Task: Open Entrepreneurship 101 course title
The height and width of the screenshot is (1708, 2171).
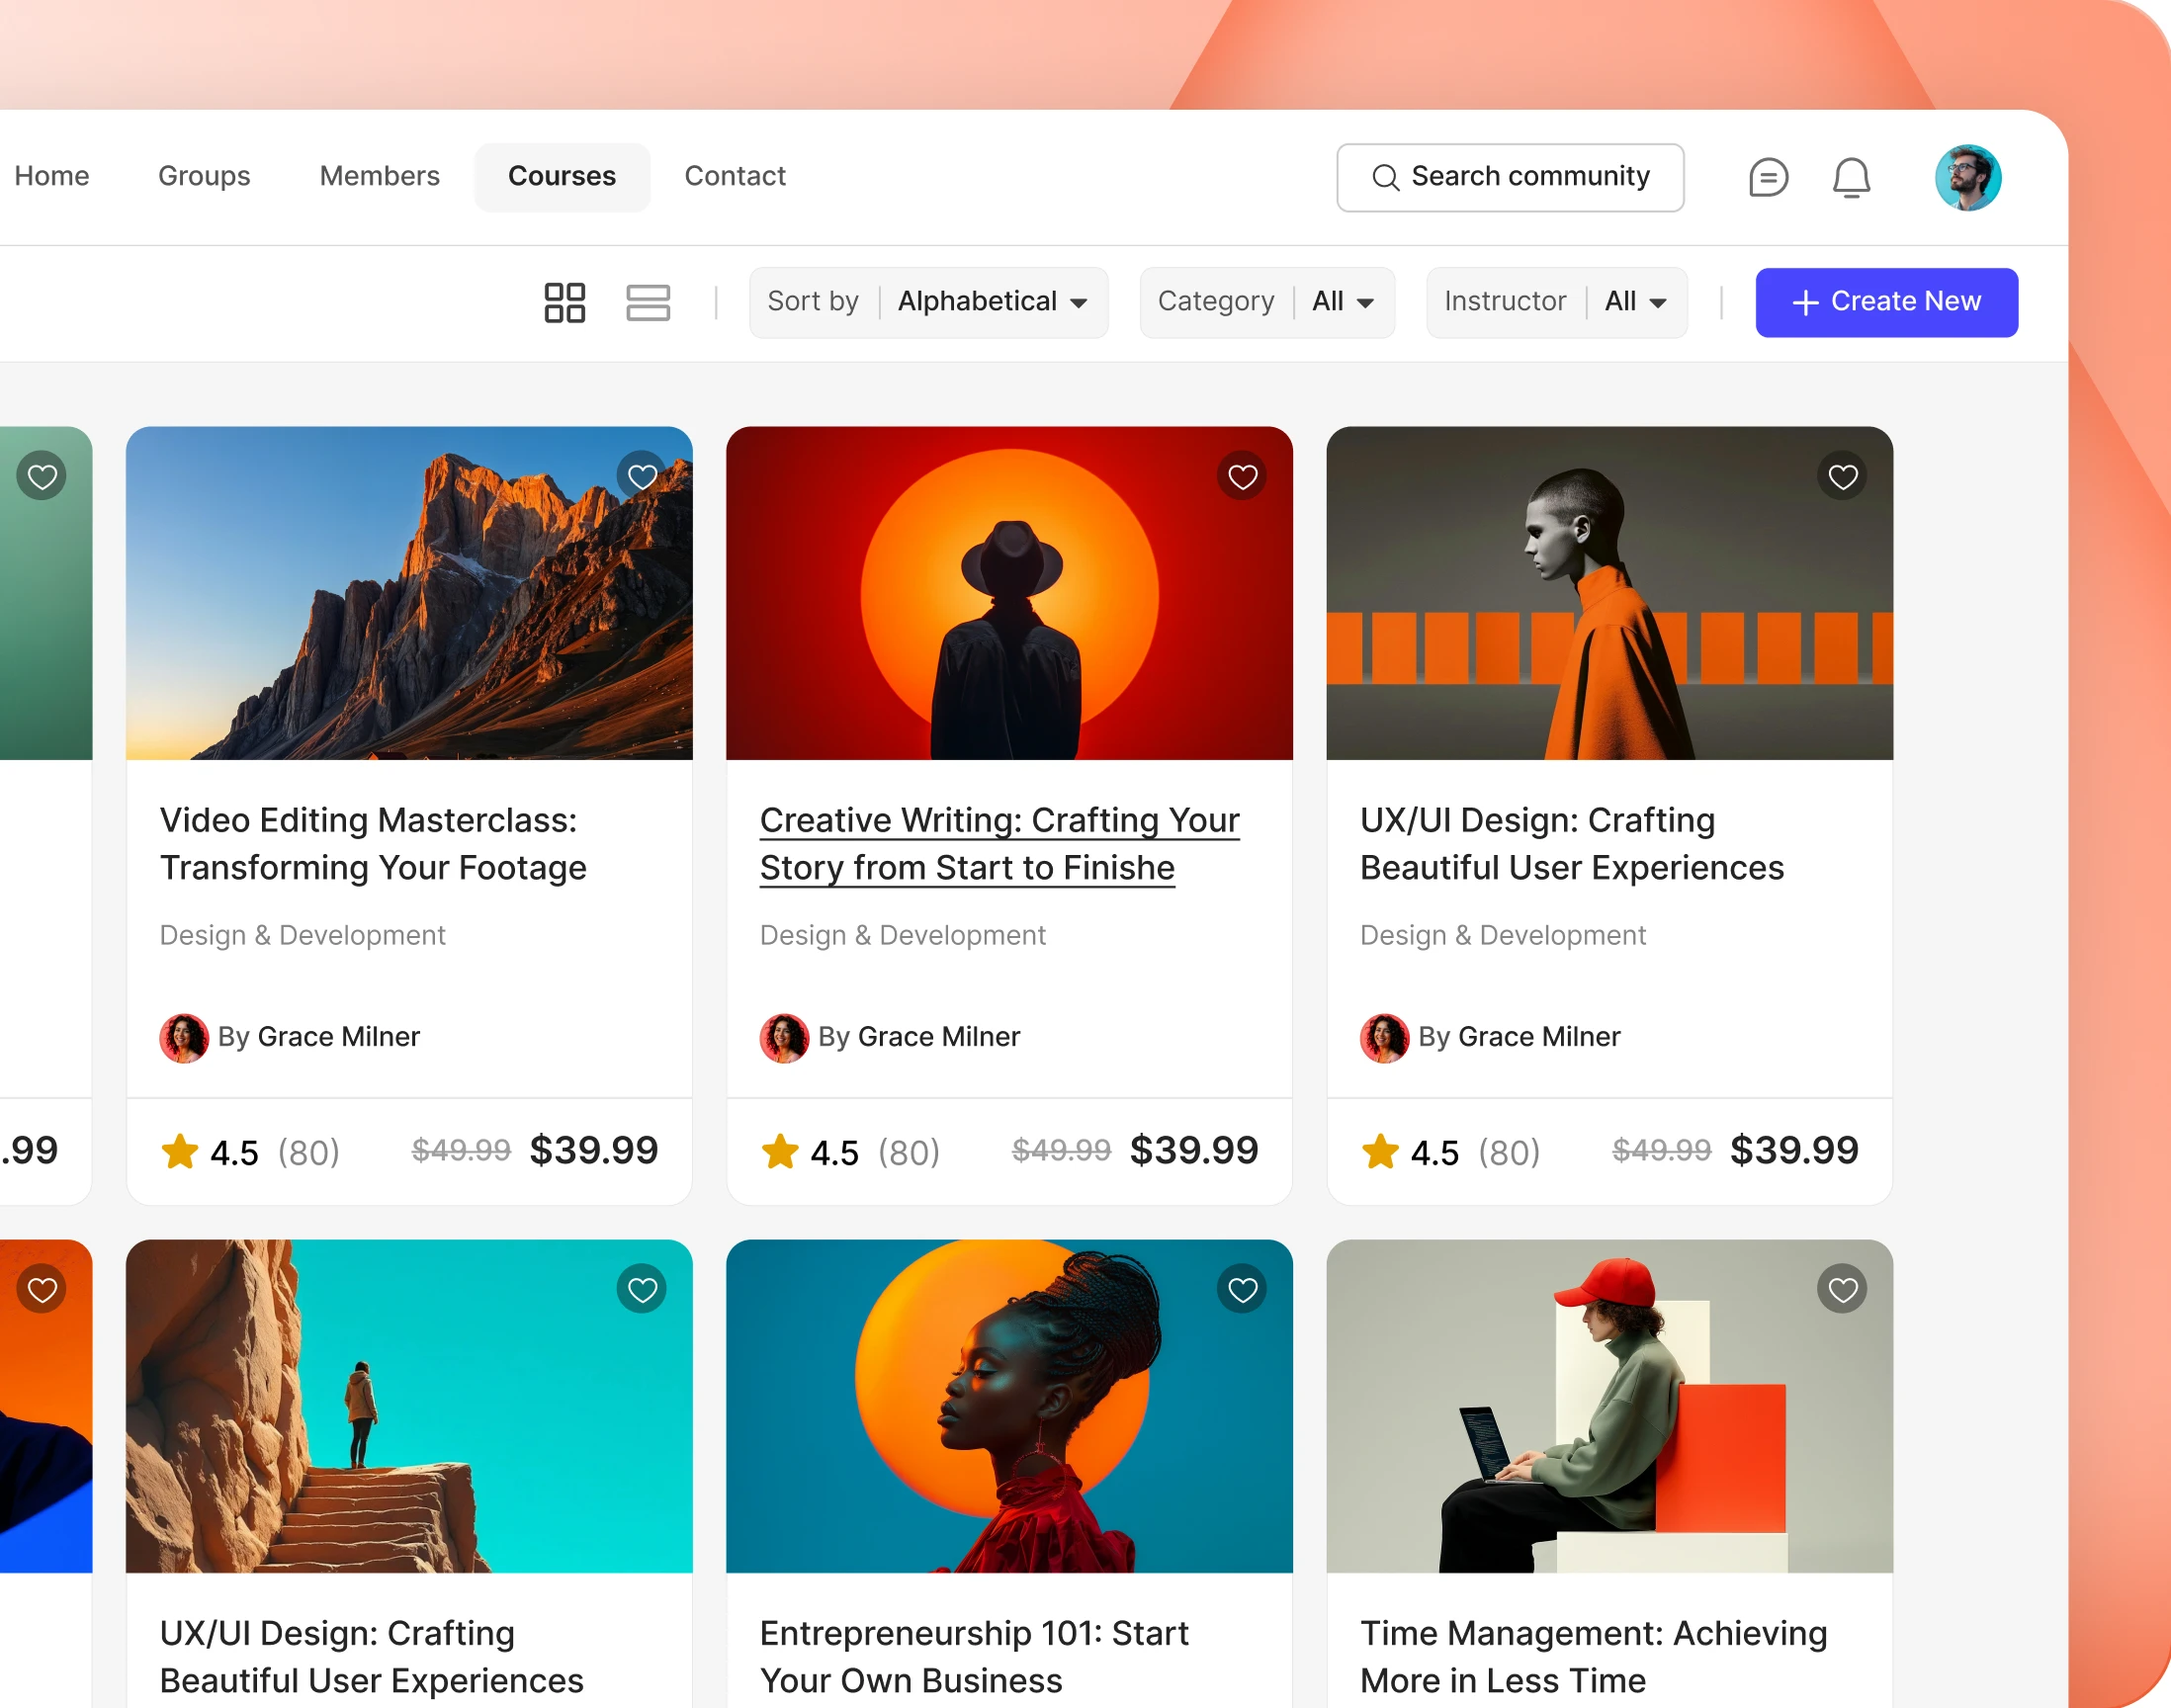Action: tap(974, 1657)
